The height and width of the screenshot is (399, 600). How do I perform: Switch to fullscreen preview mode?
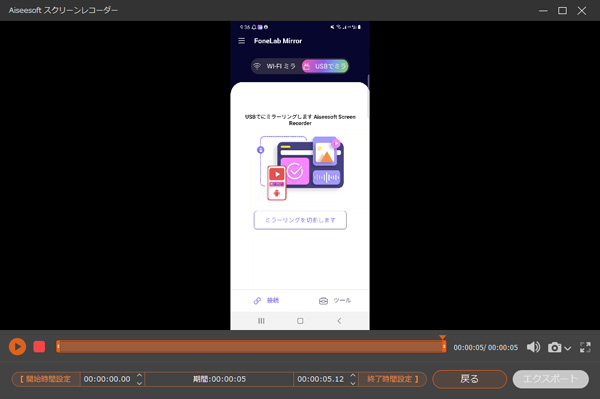tap(585, 347)
